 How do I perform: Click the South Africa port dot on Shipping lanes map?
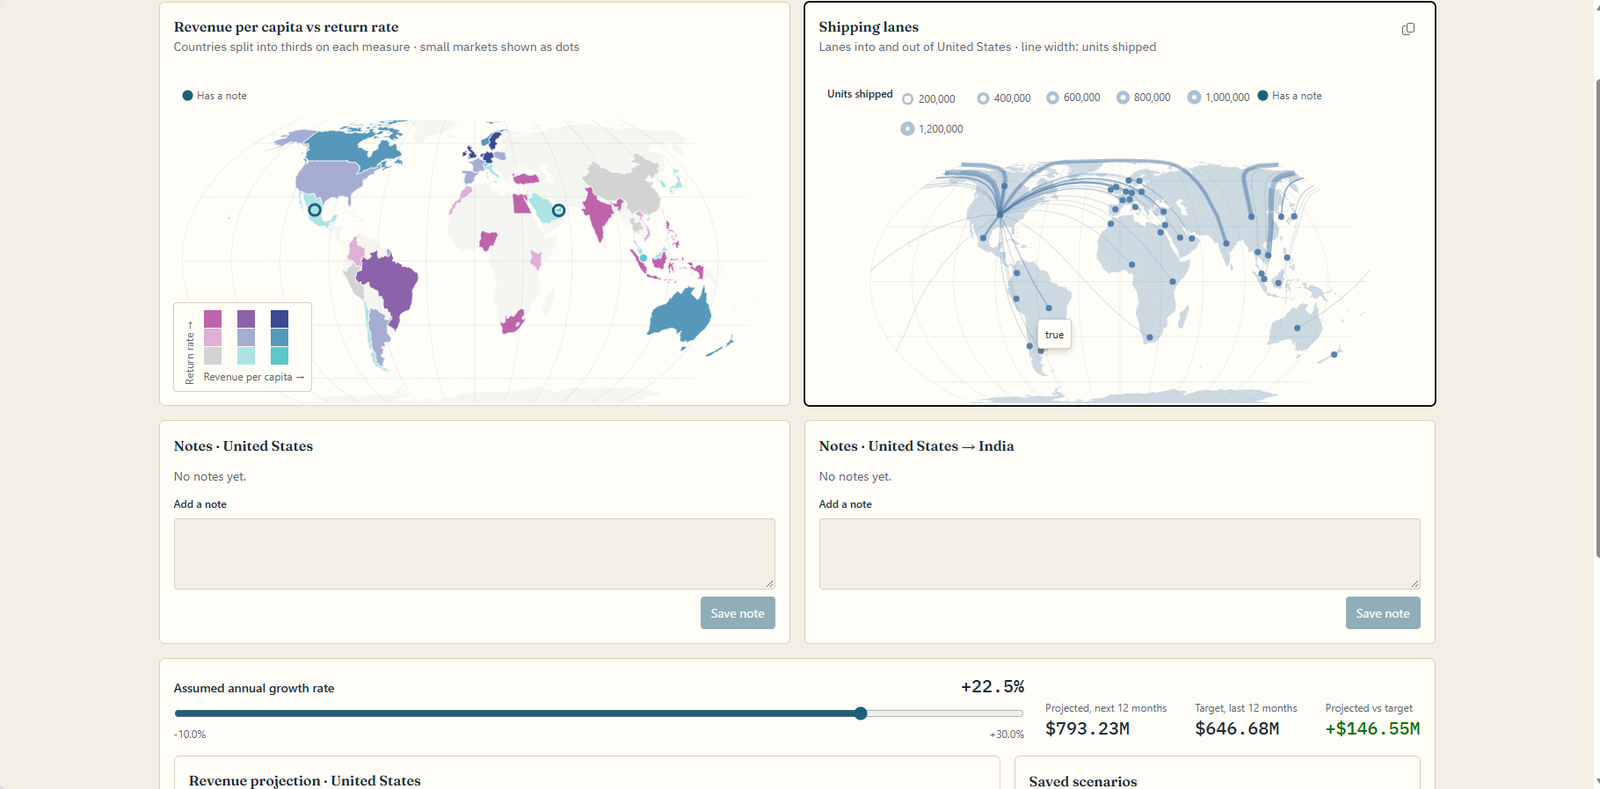[x=1150, y=337]
